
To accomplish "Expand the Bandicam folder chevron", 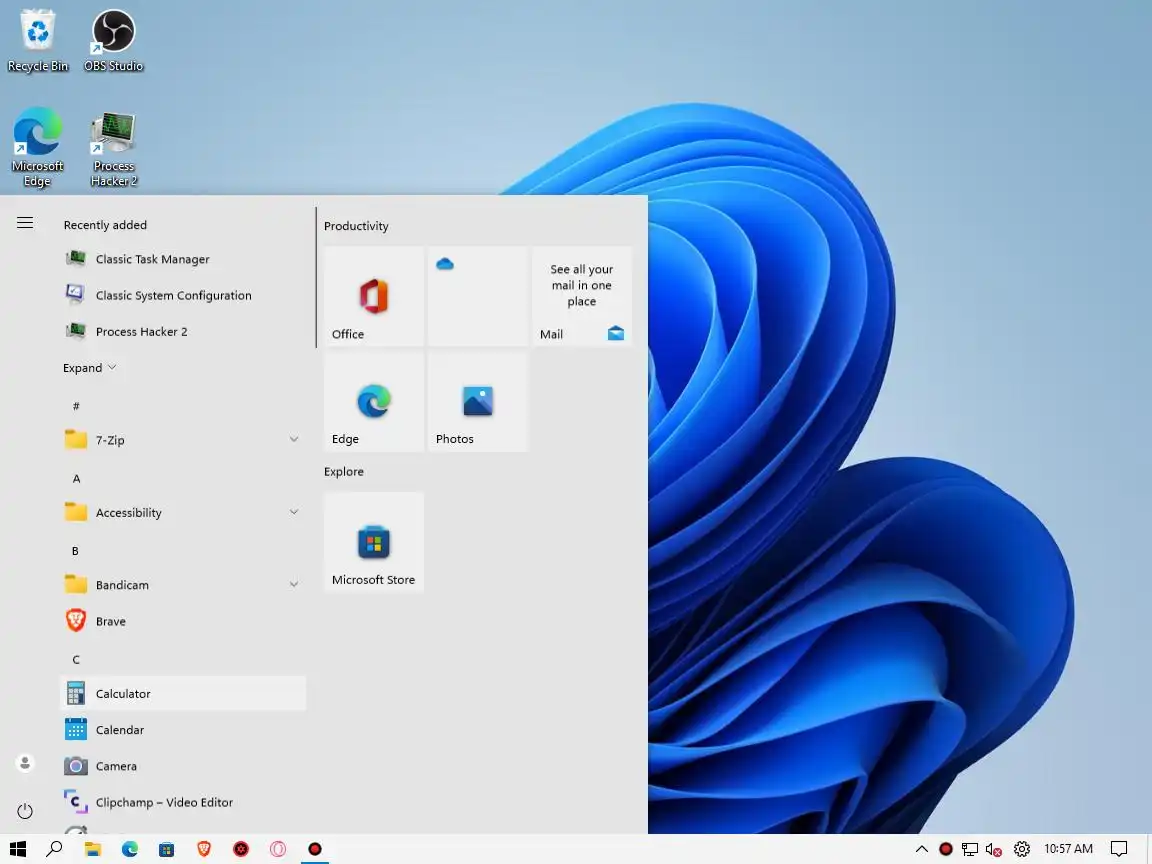I will pos(294,585).
